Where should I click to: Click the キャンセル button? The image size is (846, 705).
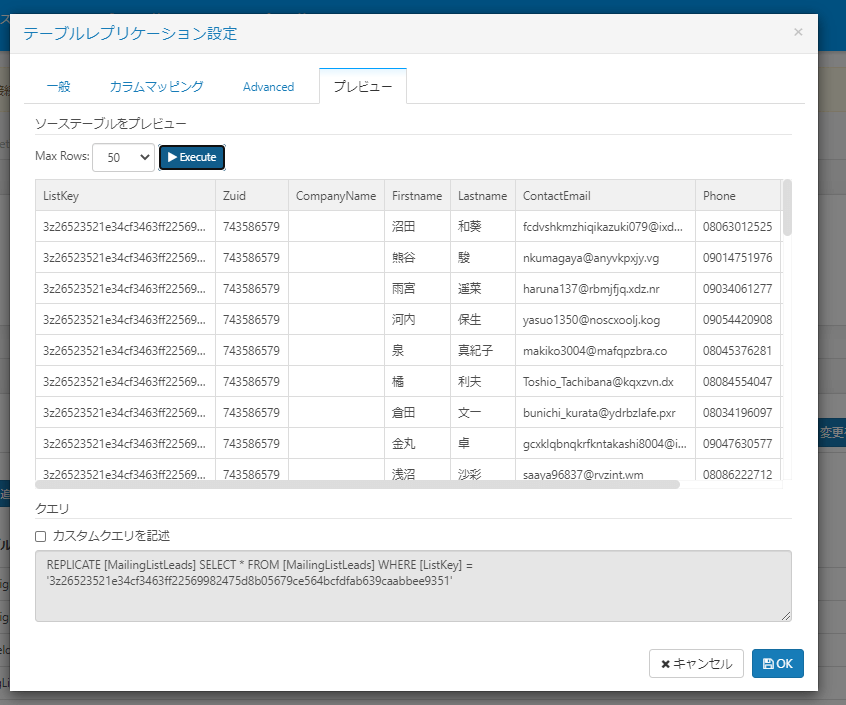(x=696, y=663)
